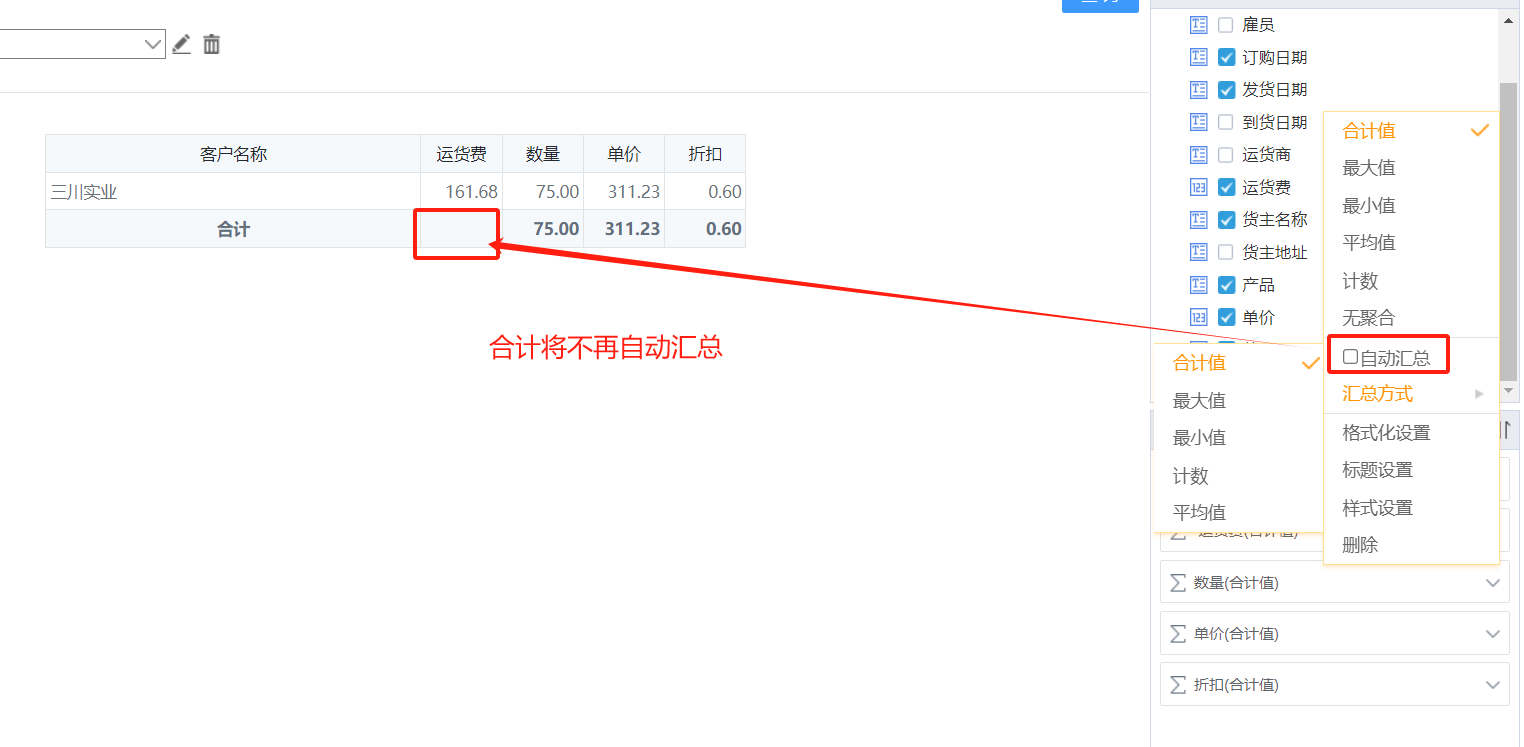Click the sigma icon of 折扣(合计值)
Image resolution: width=1524 pixels, height=747 pixels.
[x=1178, y=685]
